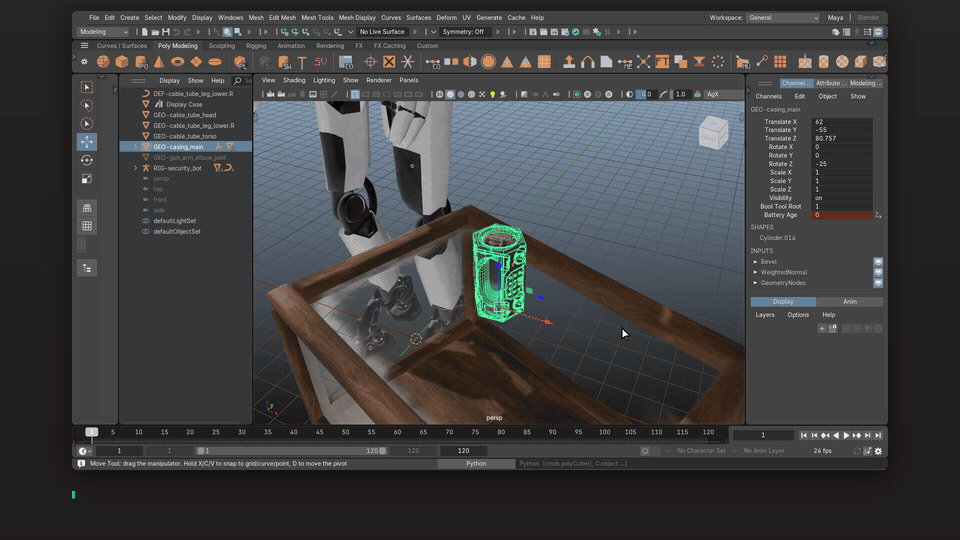Click the Battery Age value field
This screenshot has width=960, height=540.
(x=842, y=215)
